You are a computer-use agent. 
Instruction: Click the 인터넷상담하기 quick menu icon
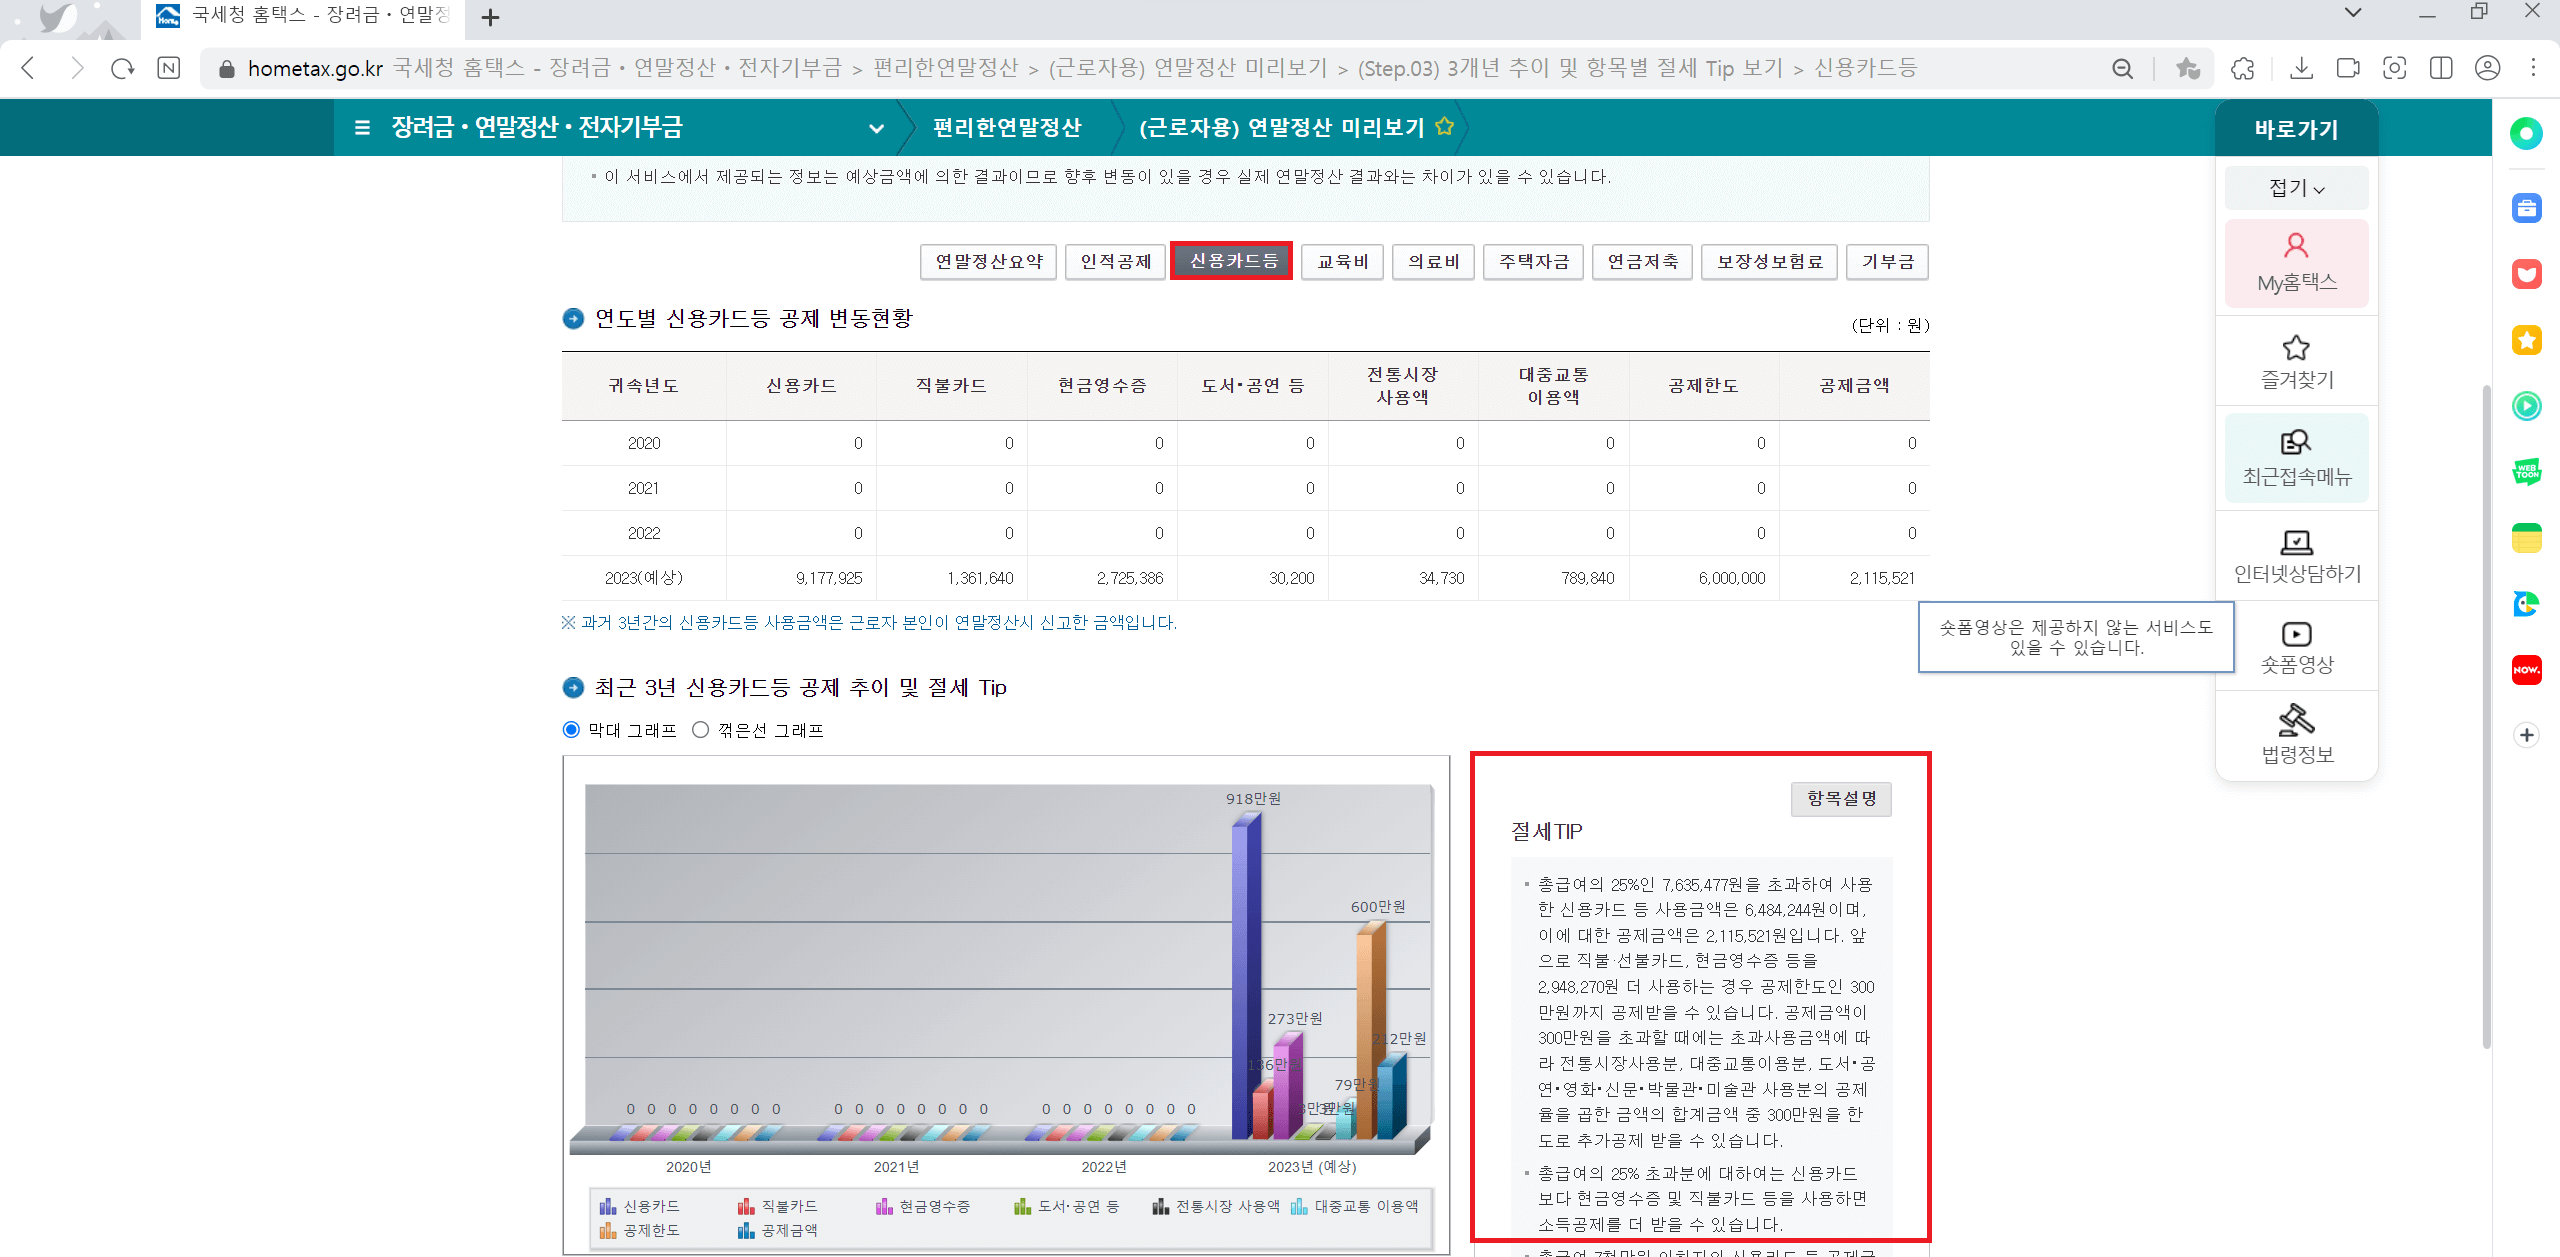tap(2296, 551)
